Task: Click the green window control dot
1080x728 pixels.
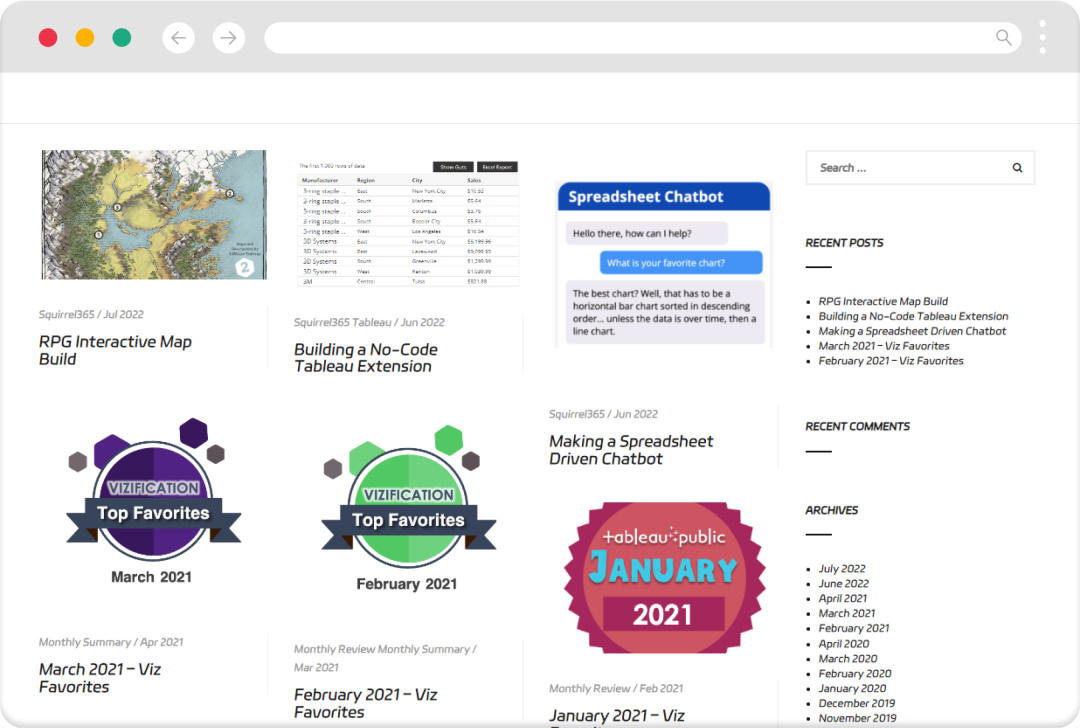Action: click(x=122, y=37)
